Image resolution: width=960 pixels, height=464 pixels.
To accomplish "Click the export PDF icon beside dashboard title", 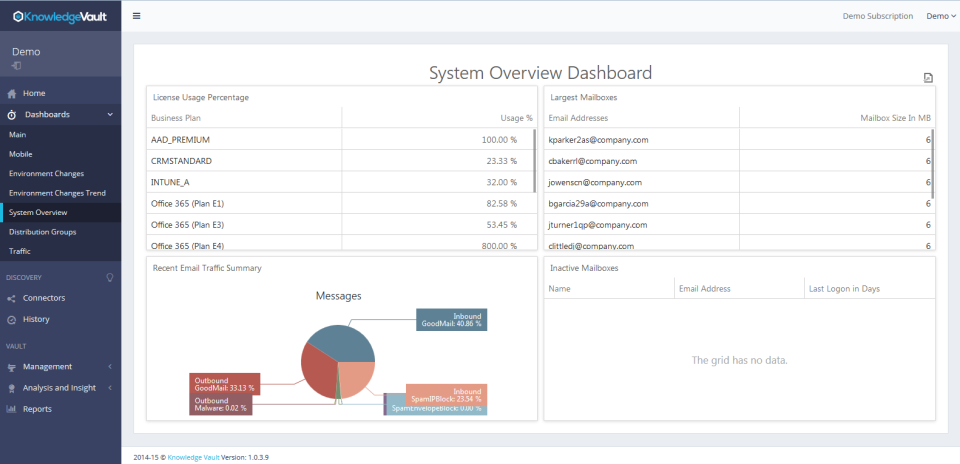I will point(928,77).
